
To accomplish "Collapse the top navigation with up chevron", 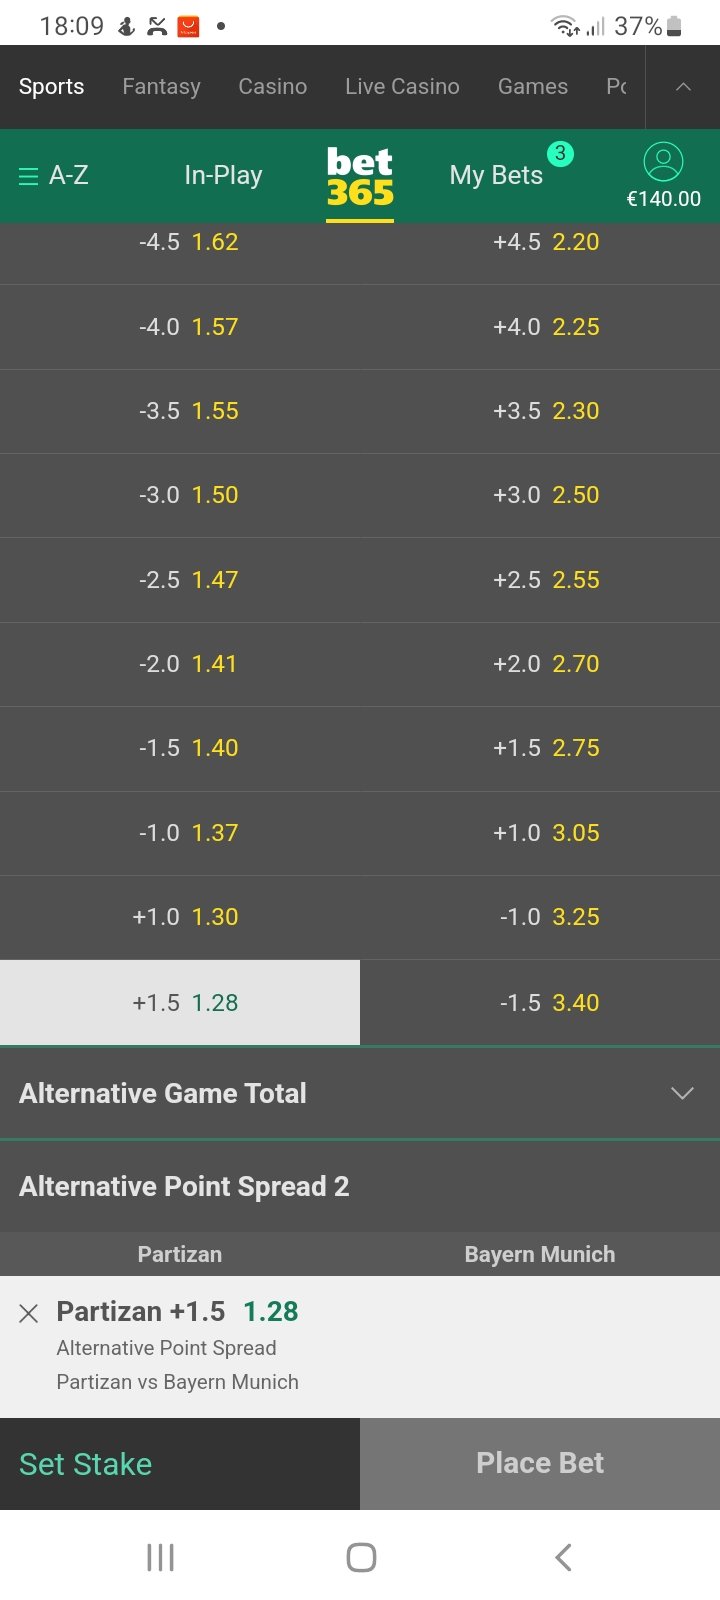I will [x=683, y=87].
